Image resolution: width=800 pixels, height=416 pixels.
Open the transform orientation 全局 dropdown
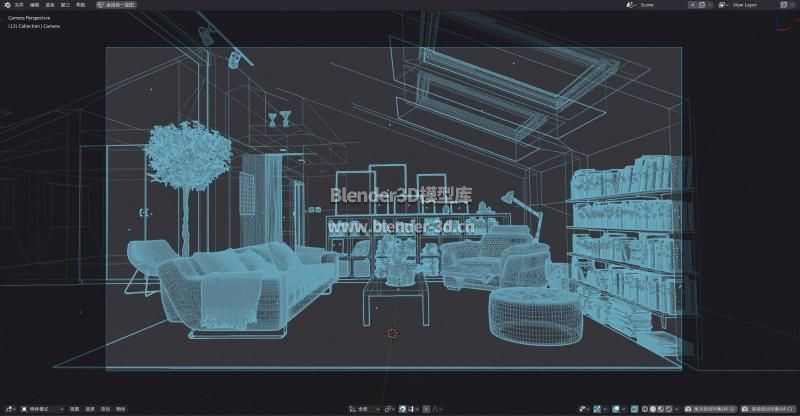364,409
